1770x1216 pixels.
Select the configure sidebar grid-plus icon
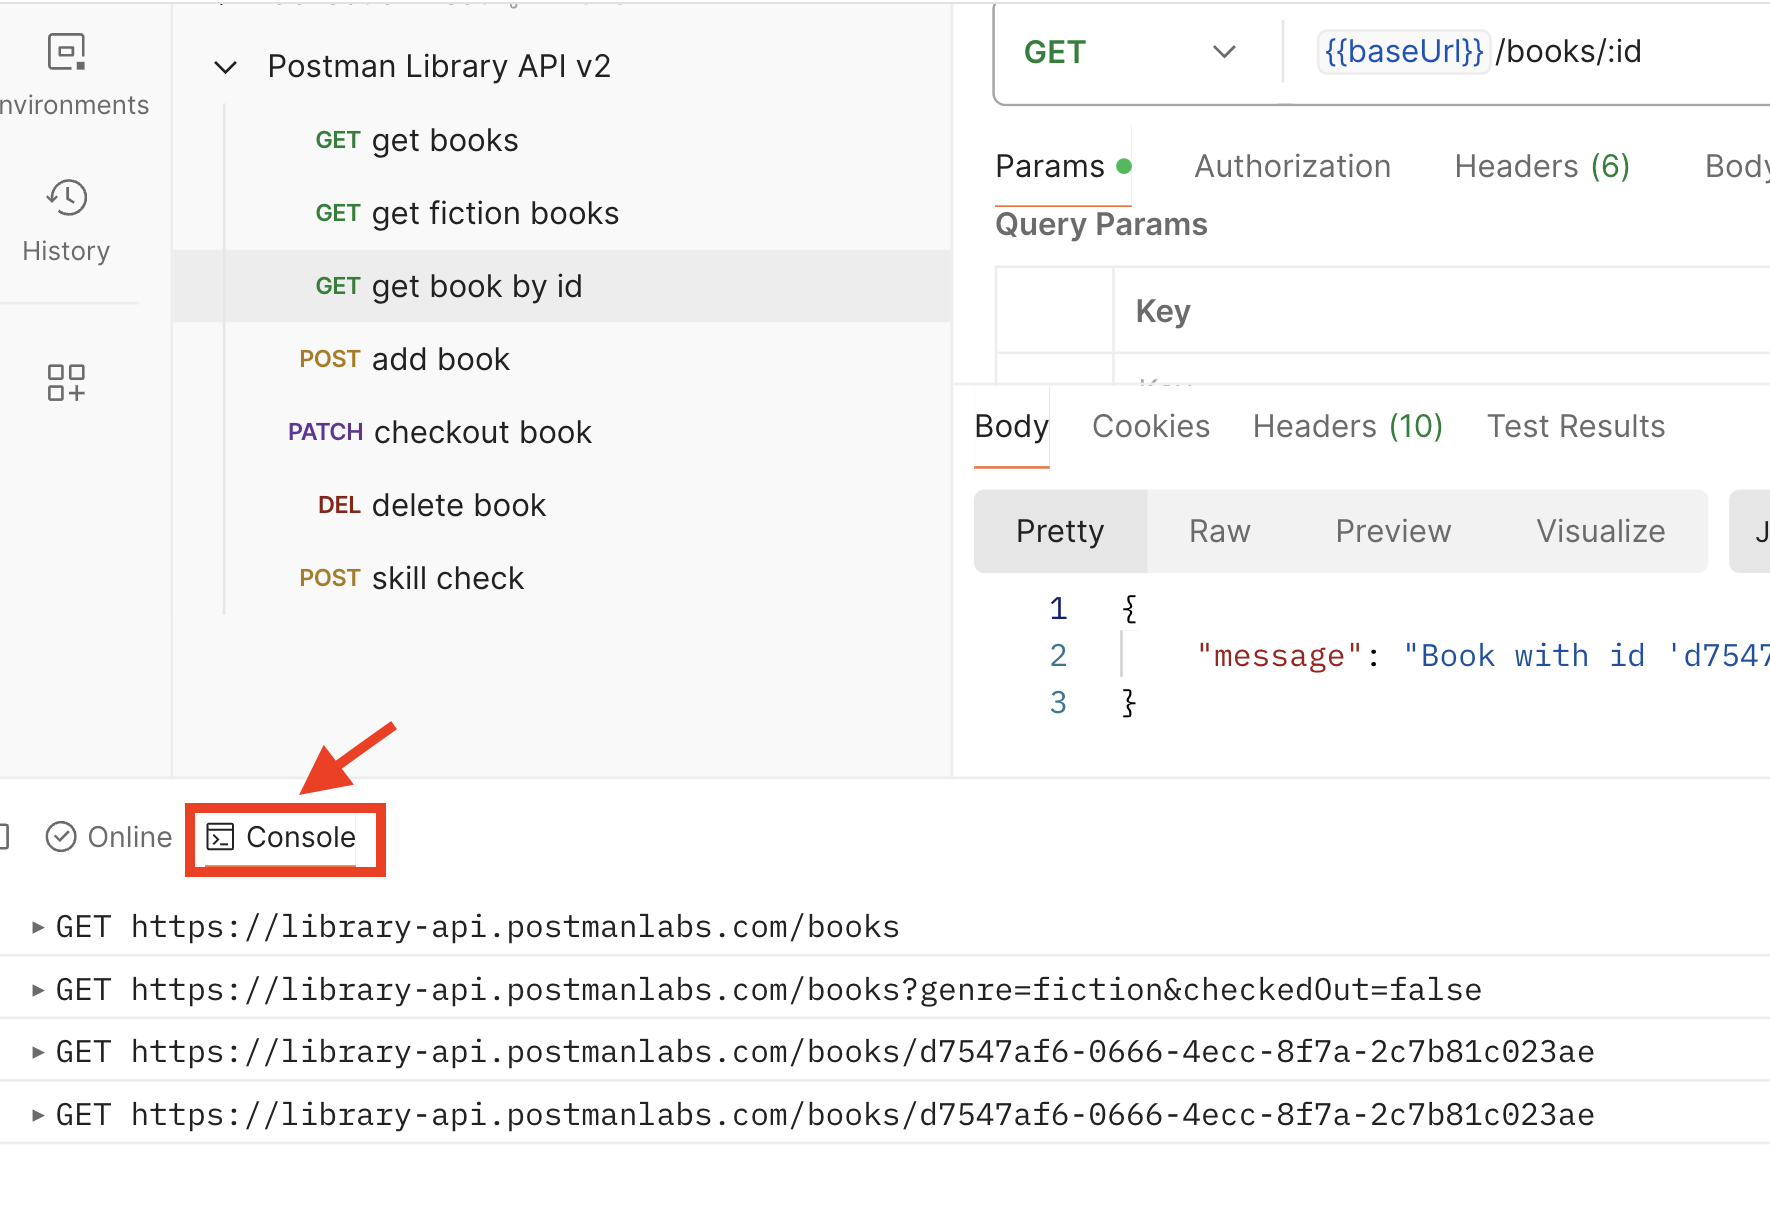click(x=65, y=382)
